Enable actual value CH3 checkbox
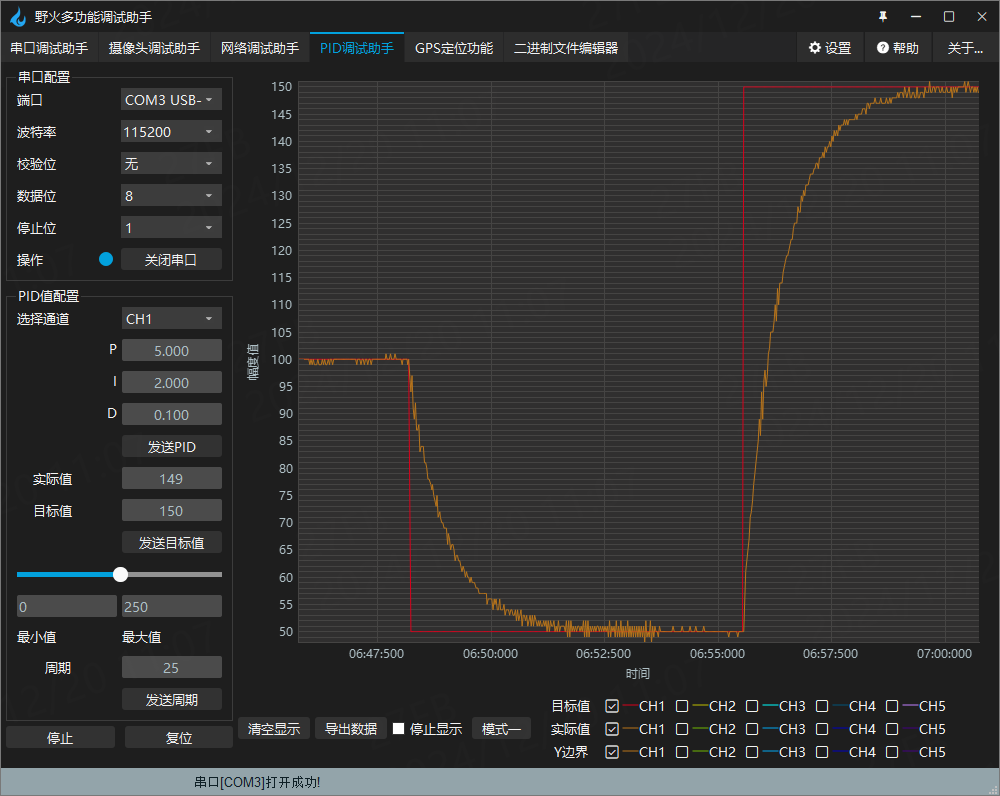1000x796 pixels. coord(752,729)
